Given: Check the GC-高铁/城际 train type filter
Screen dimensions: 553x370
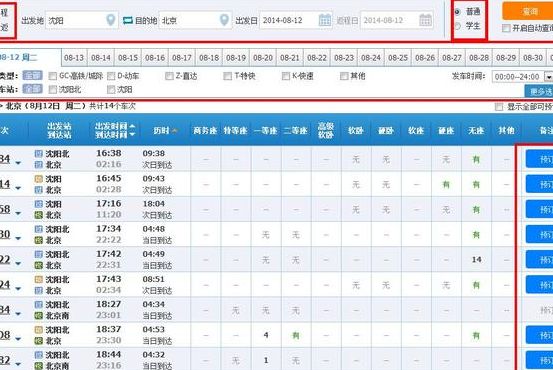Looking at the screenshot, I should 53,76.
